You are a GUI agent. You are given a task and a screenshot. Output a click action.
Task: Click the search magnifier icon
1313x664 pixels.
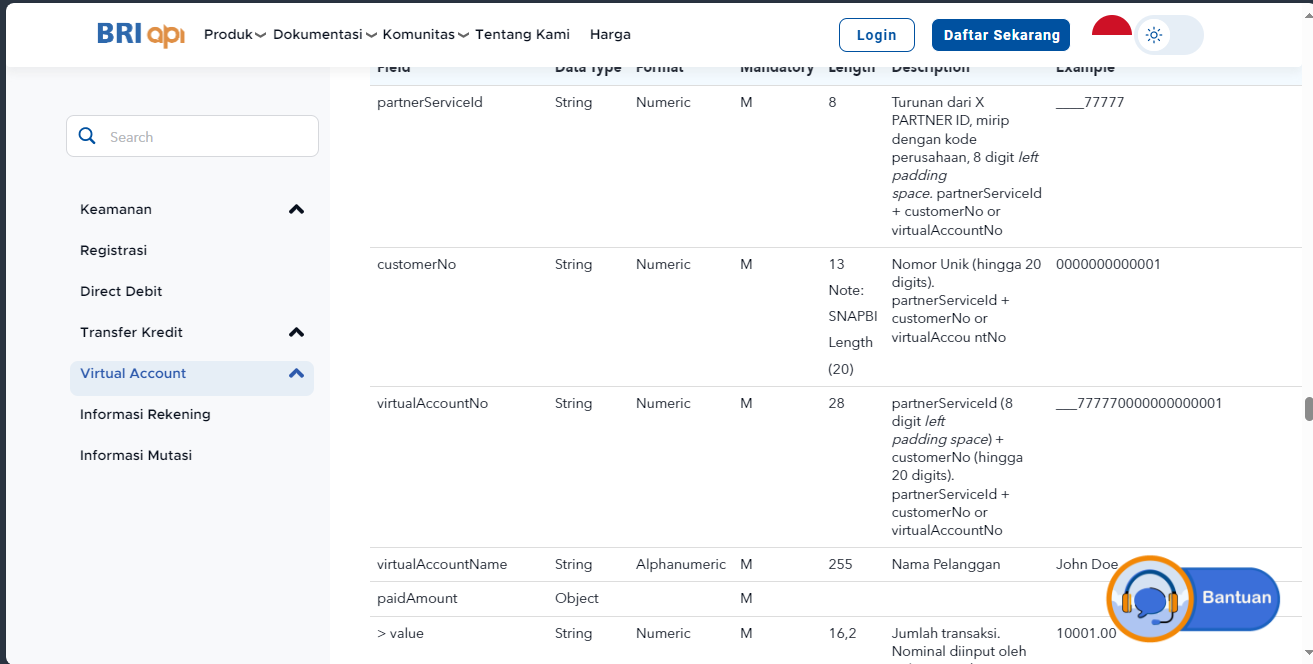[x=87, y=136]
